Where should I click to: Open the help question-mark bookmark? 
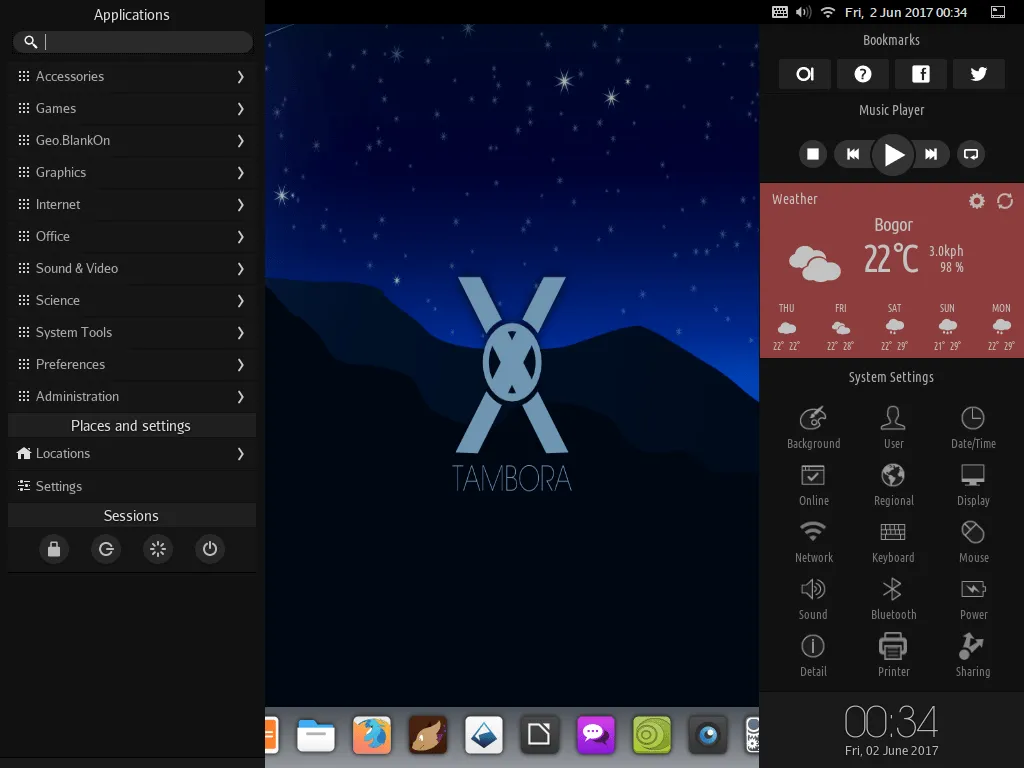[x=863, y=74]
